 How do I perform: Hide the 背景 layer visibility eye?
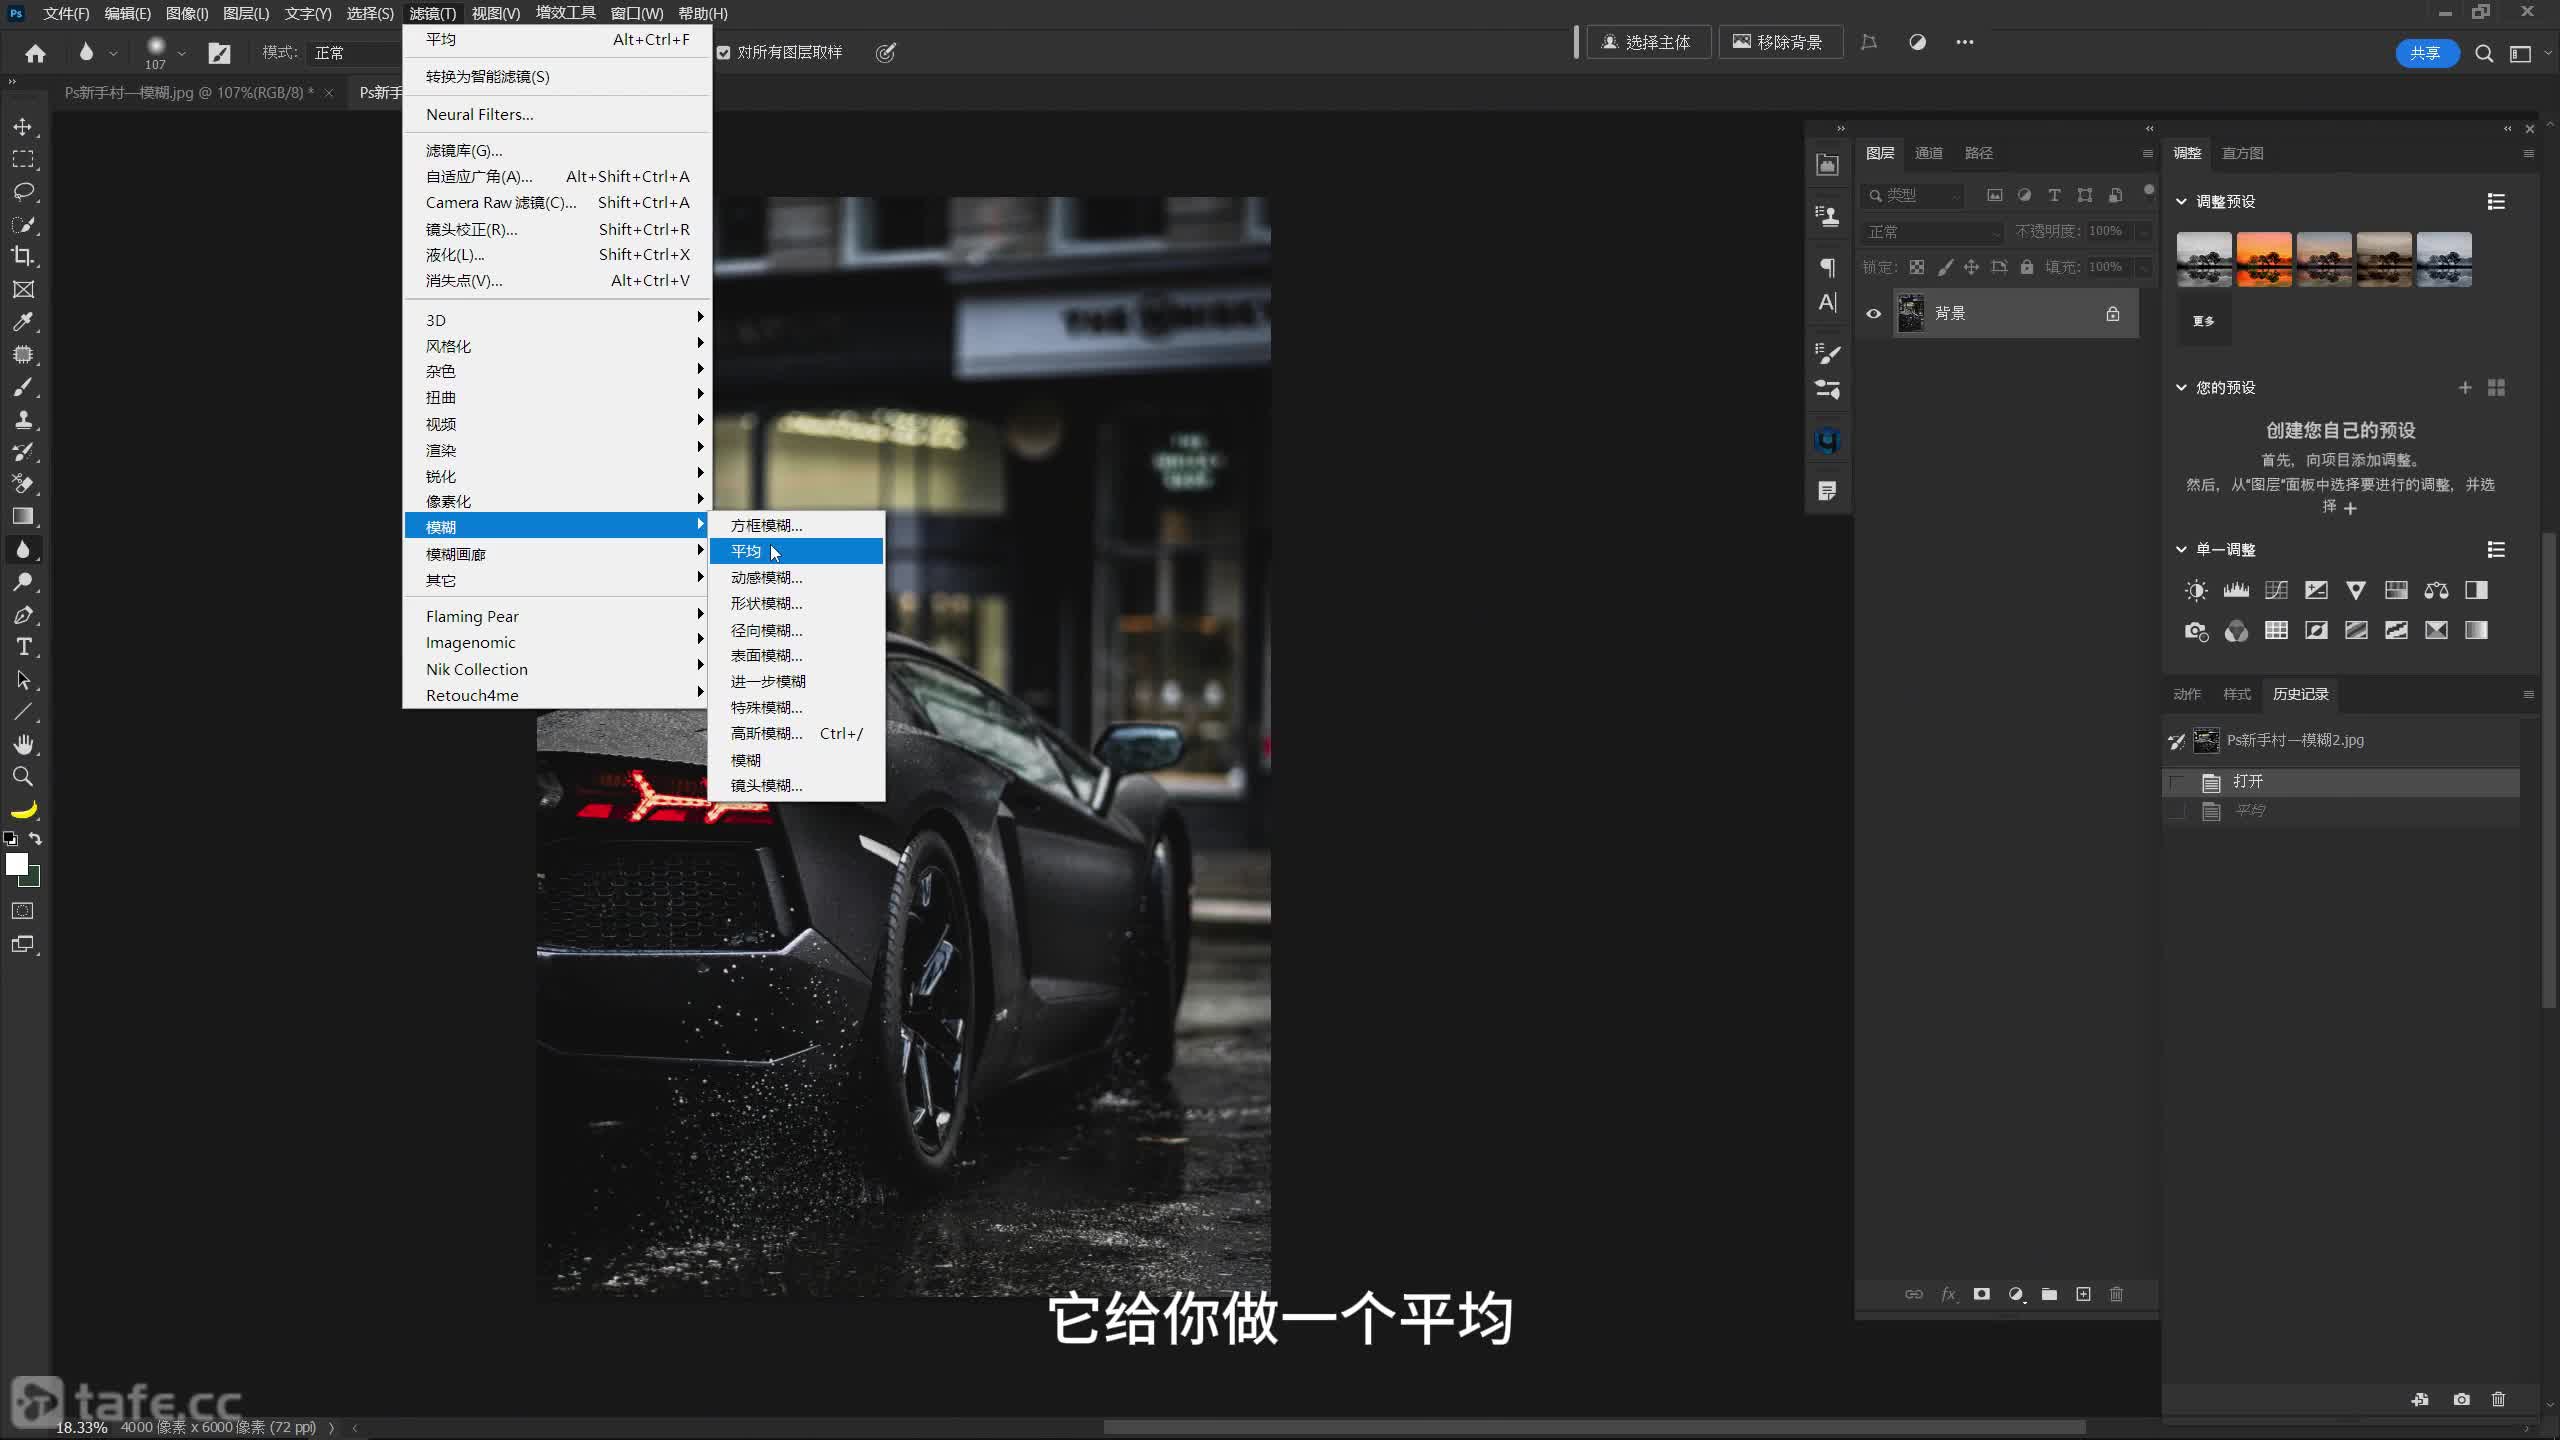pyautogui.click(x=1873, y=314)
